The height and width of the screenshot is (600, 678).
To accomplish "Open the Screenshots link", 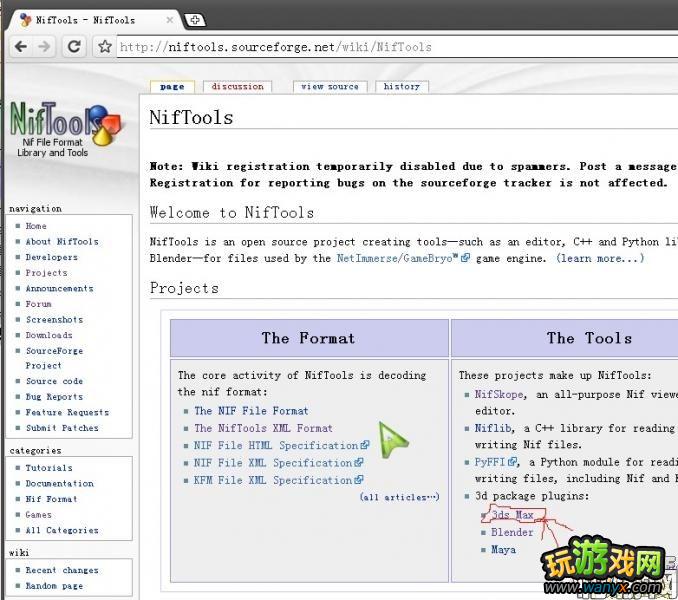I will pyautogui.click(x=54, y=319).
